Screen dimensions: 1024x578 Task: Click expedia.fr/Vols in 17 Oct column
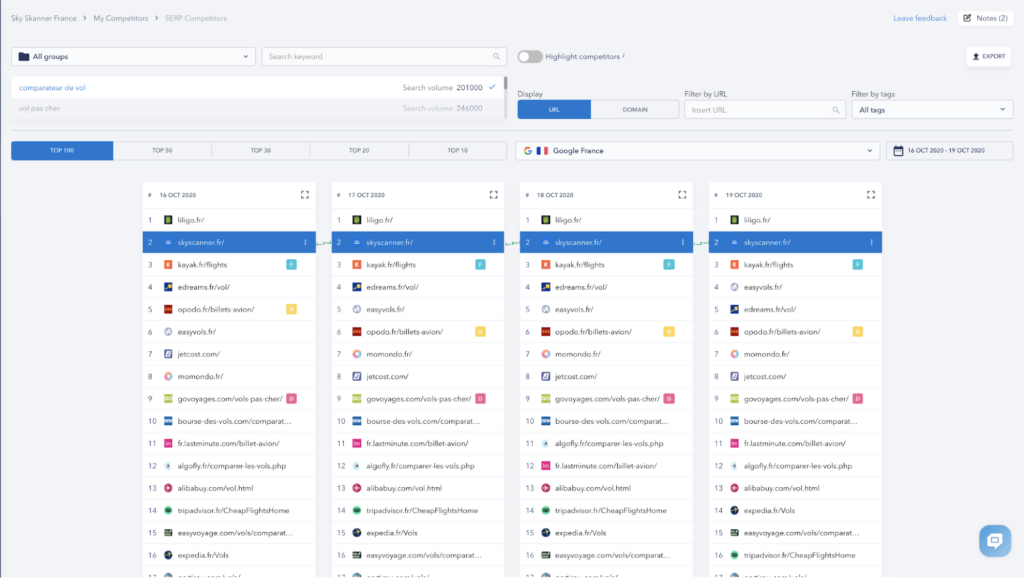[392, 533]
